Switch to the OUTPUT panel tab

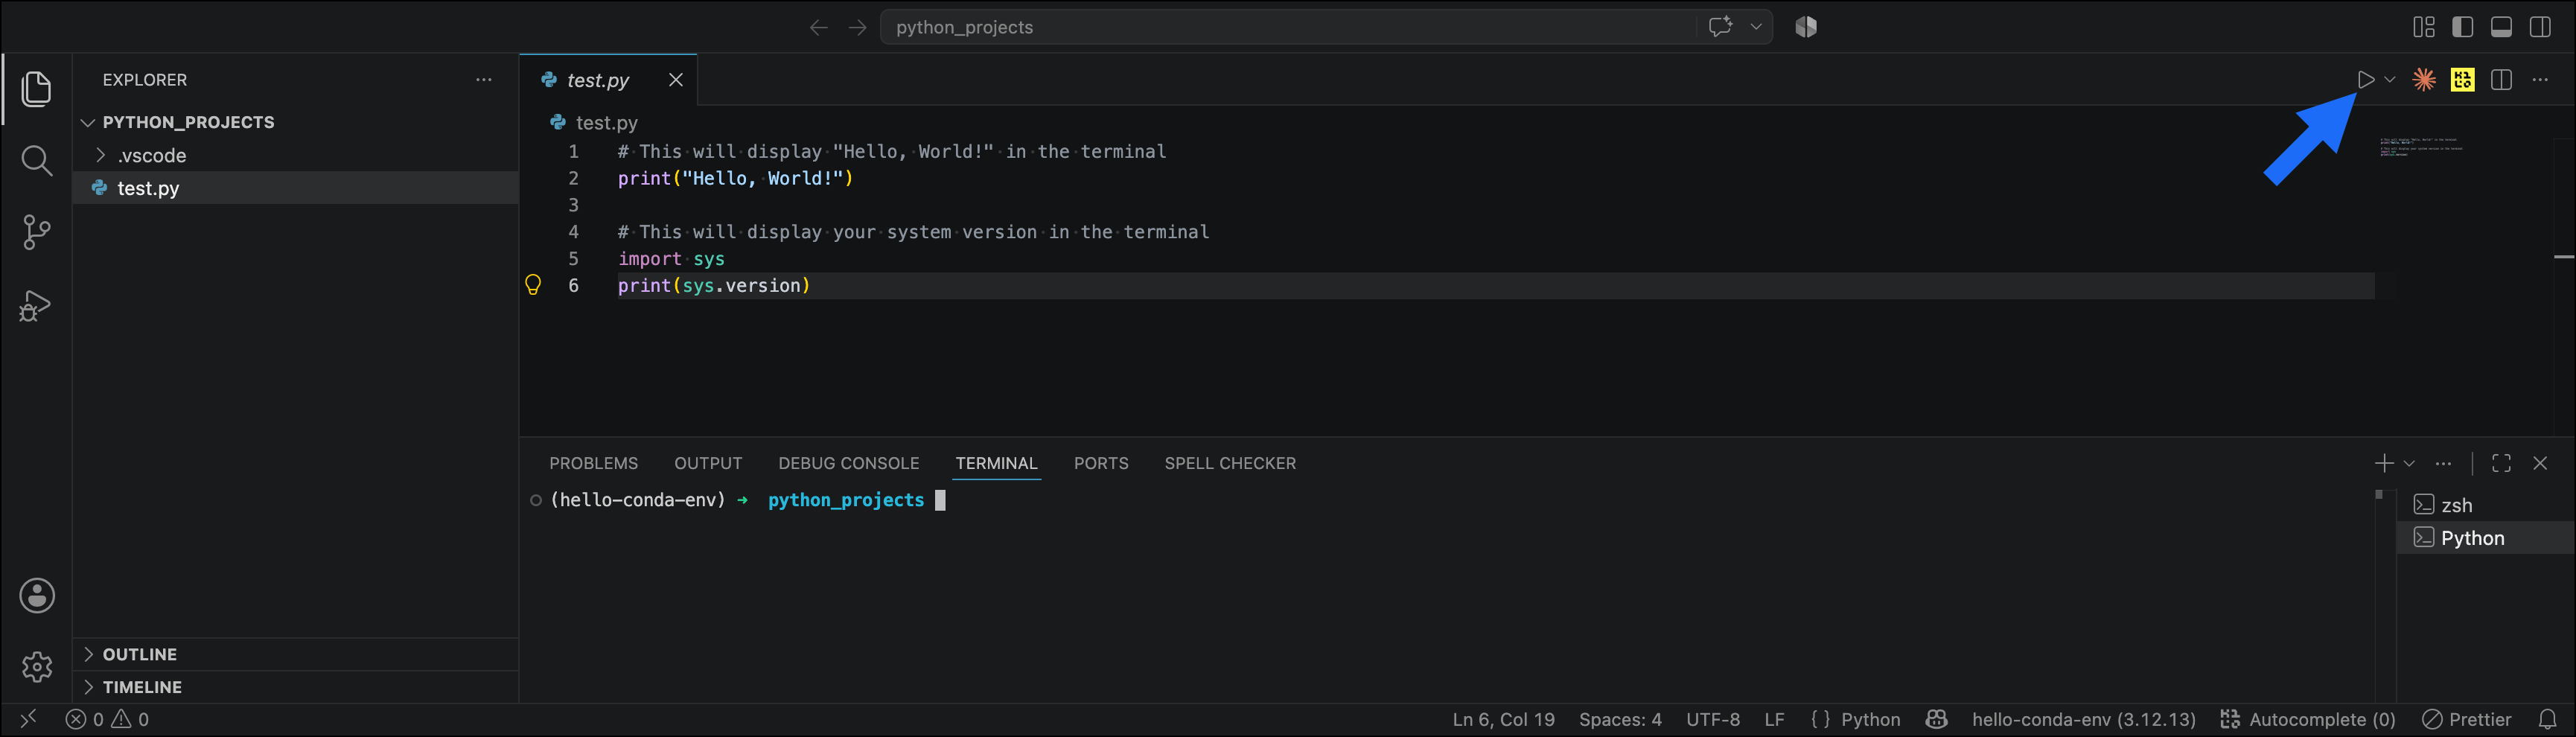point(708,463)
